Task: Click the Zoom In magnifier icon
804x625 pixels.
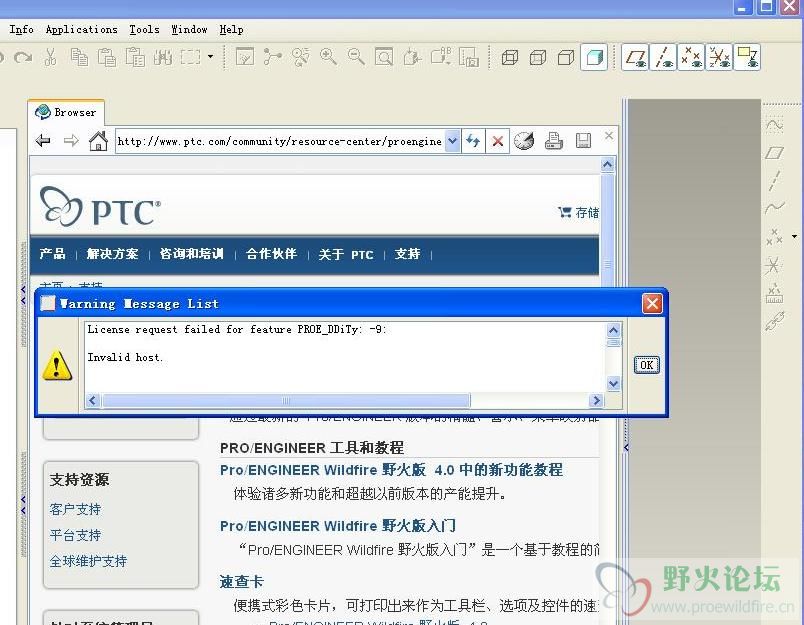Action: (x=328, y=56)
